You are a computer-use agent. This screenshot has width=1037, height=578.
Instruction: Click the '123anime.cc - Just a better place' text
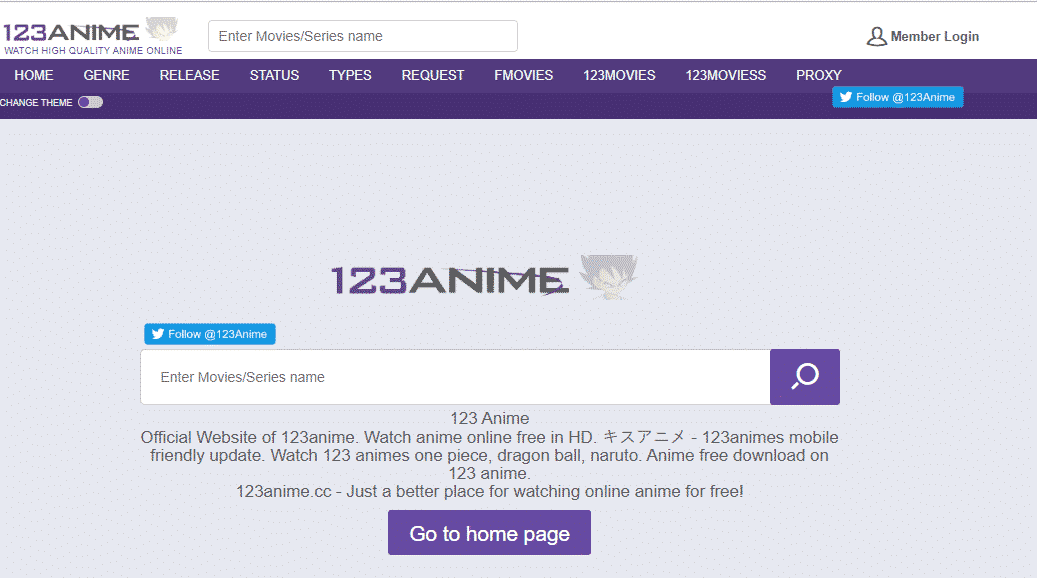click(490, 491)
